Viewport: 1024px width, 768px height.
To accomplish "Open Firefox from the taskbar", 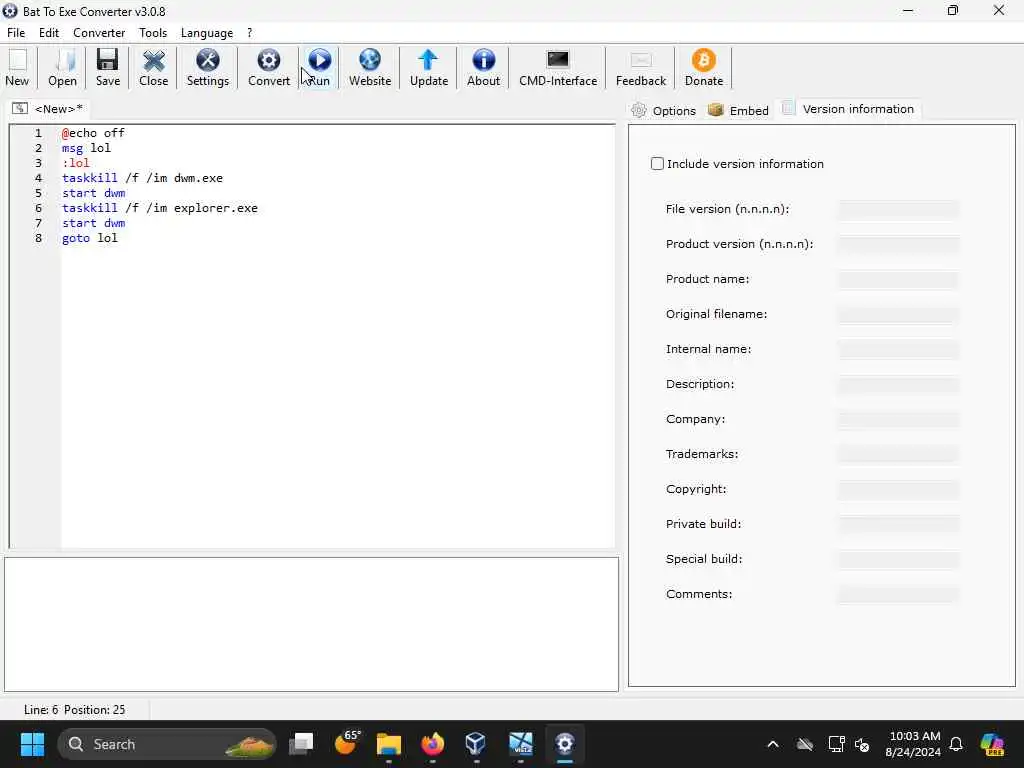I will 432,744.
